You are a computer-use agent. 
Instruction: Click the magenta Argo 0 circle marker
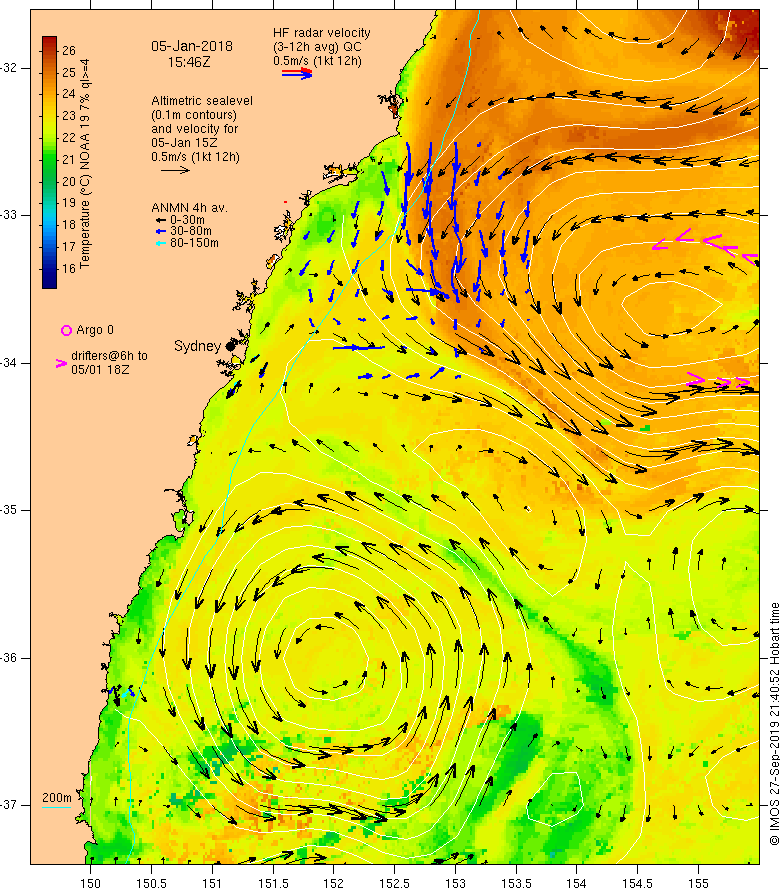[66, 330]
